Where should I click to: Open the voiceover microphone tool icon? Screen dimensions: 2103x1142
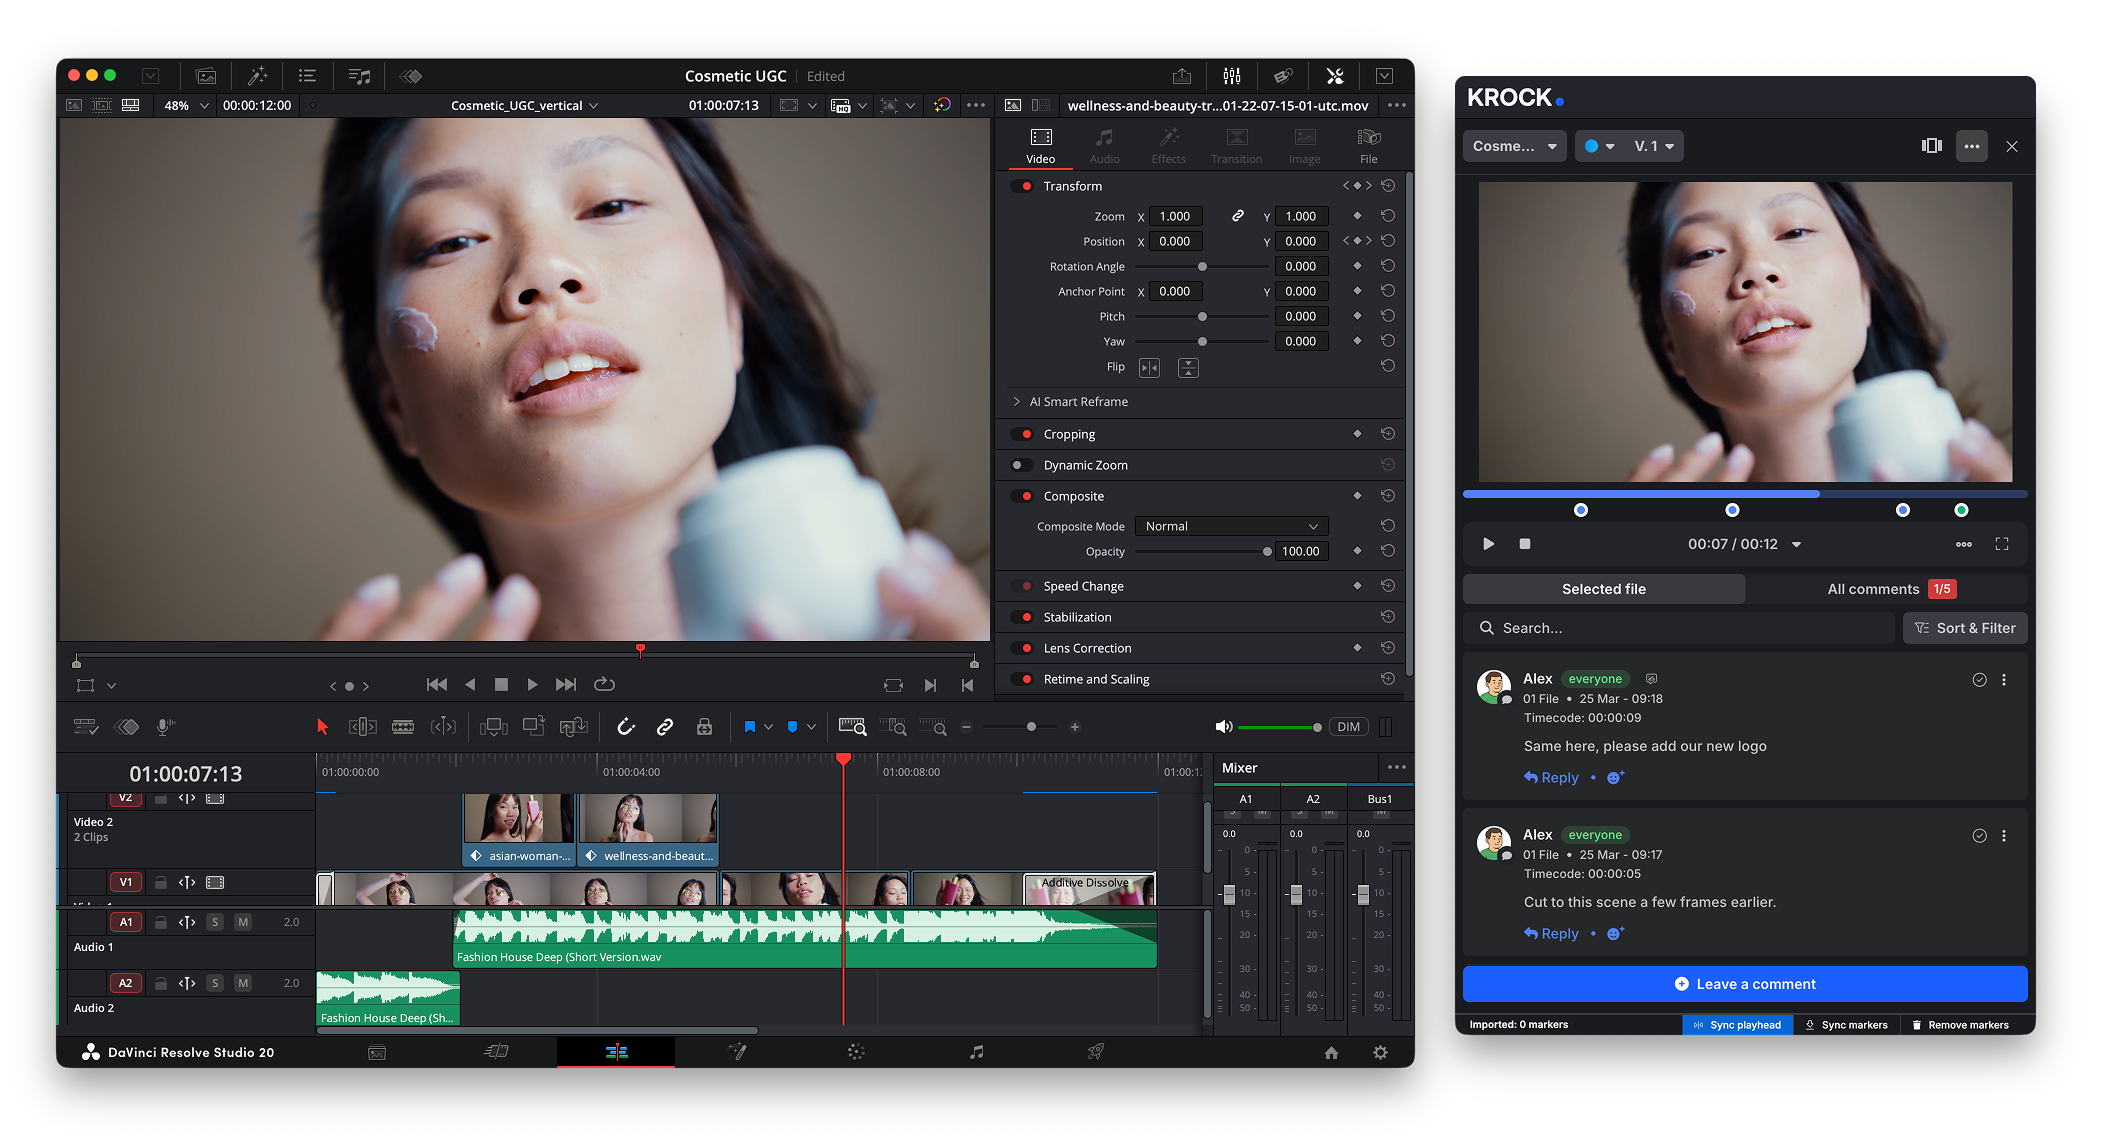166,727
